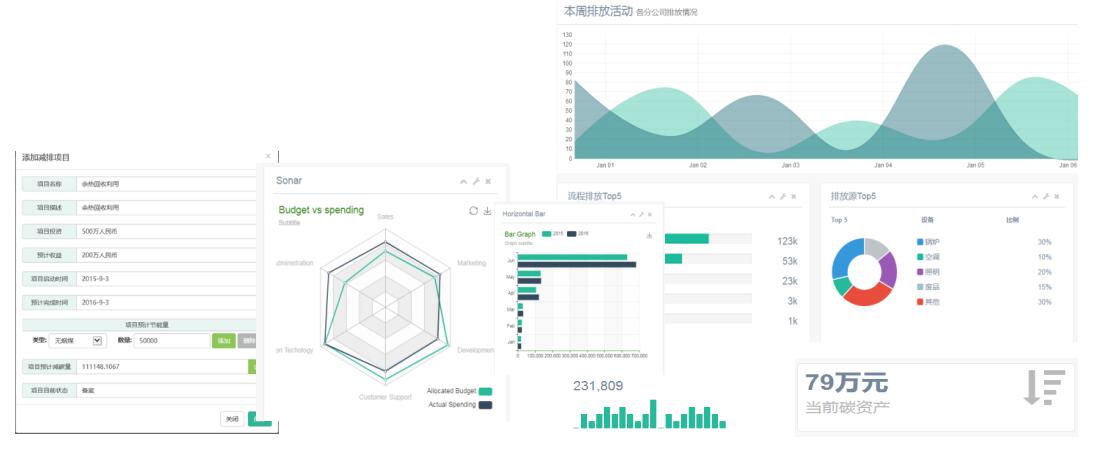
Task: Close the Sonar panel with its X
Action: tap(488, 182)
